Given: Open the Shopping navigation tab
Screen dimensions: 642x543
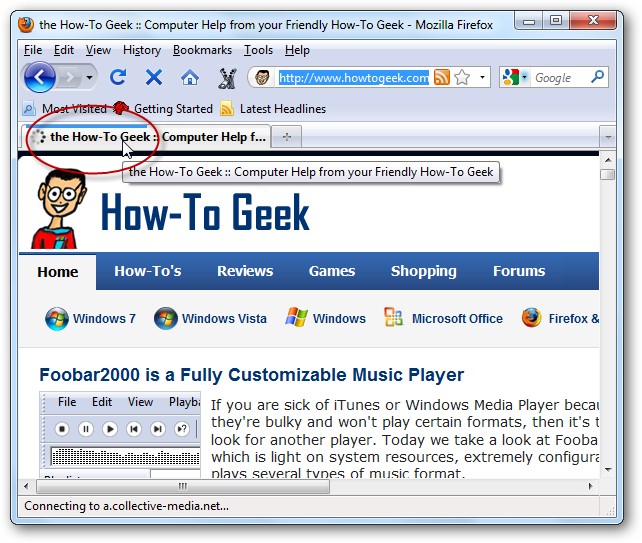Looking at the screenshot, I should 424,272.
